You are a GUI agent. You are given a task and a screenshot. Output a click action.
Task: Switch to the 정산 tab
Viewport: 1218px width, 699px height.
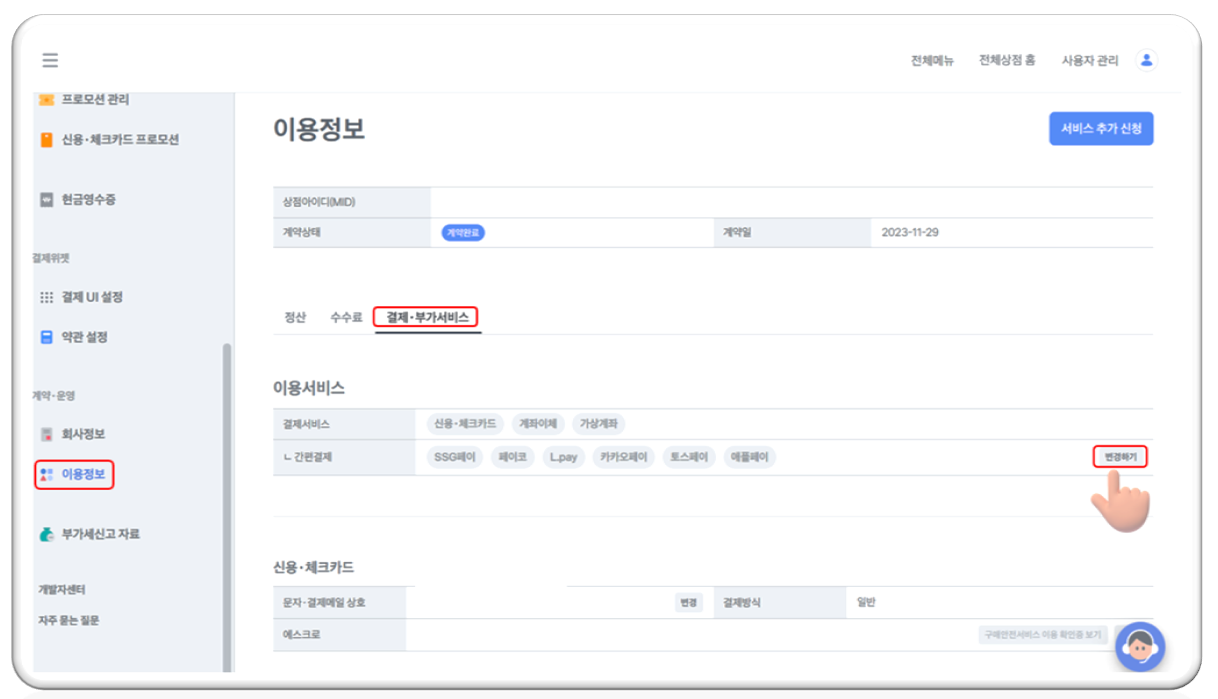click(295, 318)
